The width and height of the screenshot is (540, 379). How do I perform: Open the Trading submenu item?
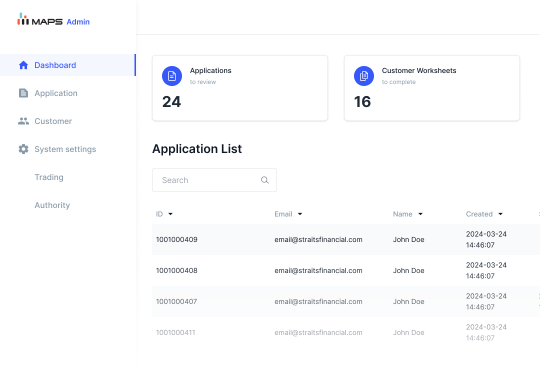tap(49, 177)
